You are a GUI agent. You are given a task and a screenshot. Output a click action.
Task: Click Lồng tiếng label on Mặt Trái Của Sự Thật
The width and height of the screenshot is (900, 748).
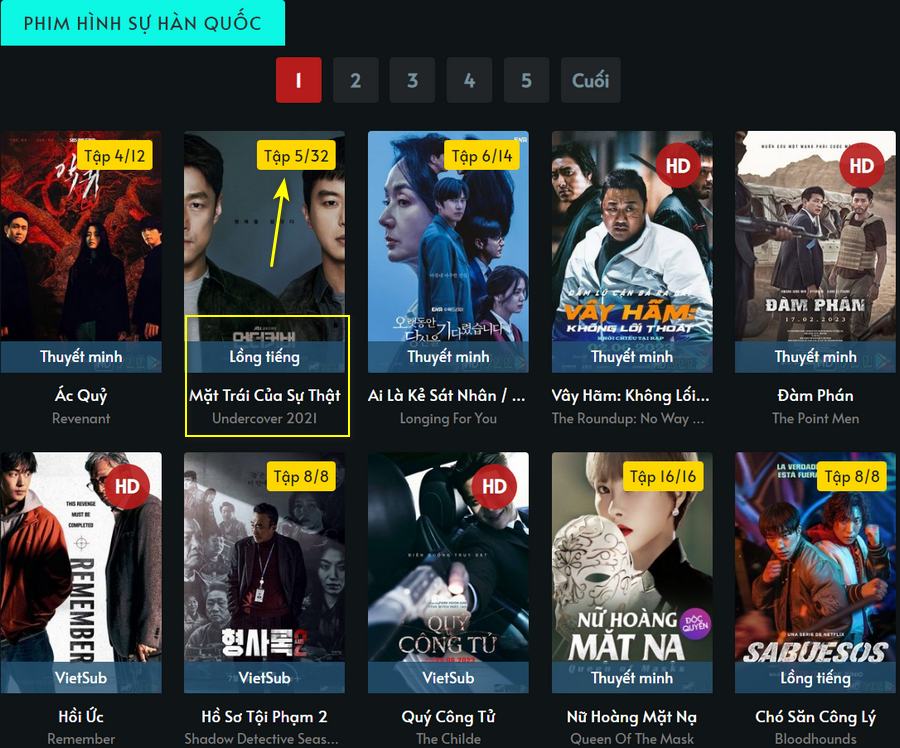265,357
